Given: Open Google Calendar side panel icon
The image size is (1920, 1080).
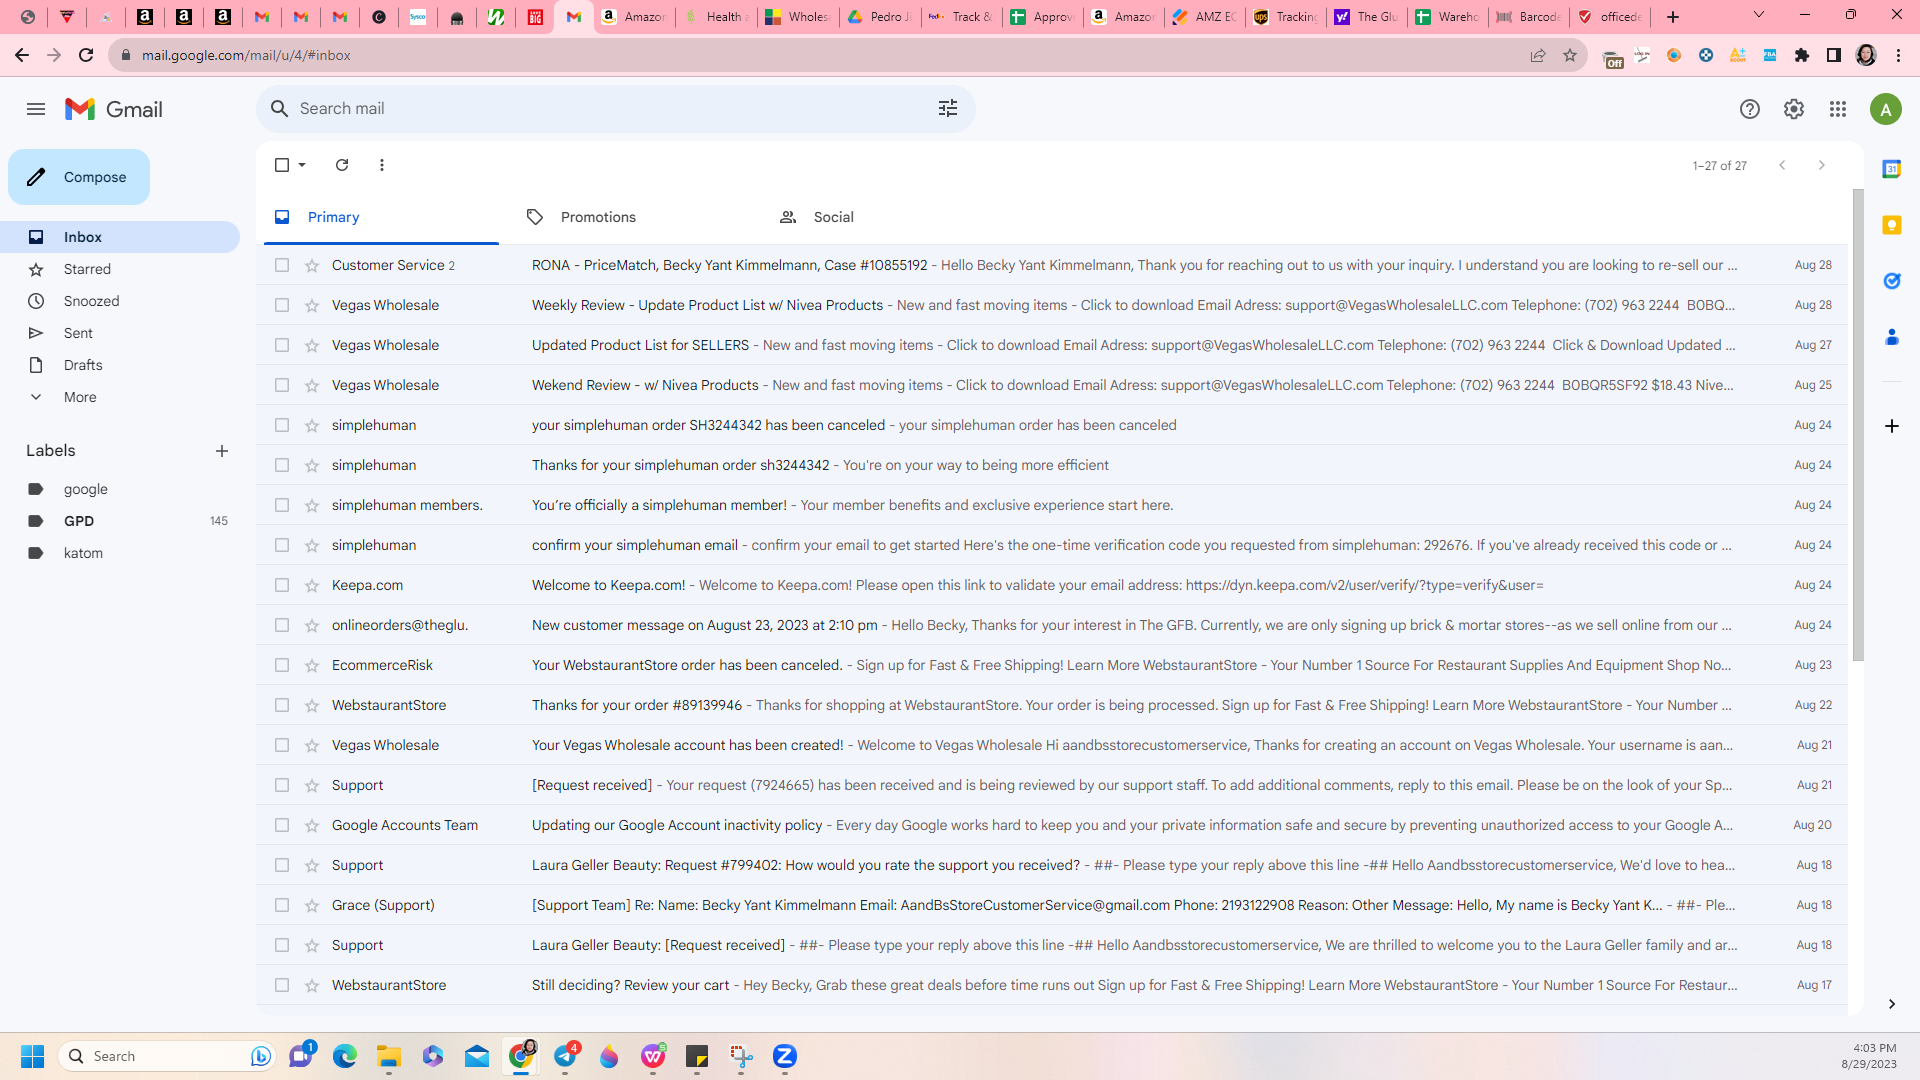Looking at the screenshot, I should (x=1891, y=169).
